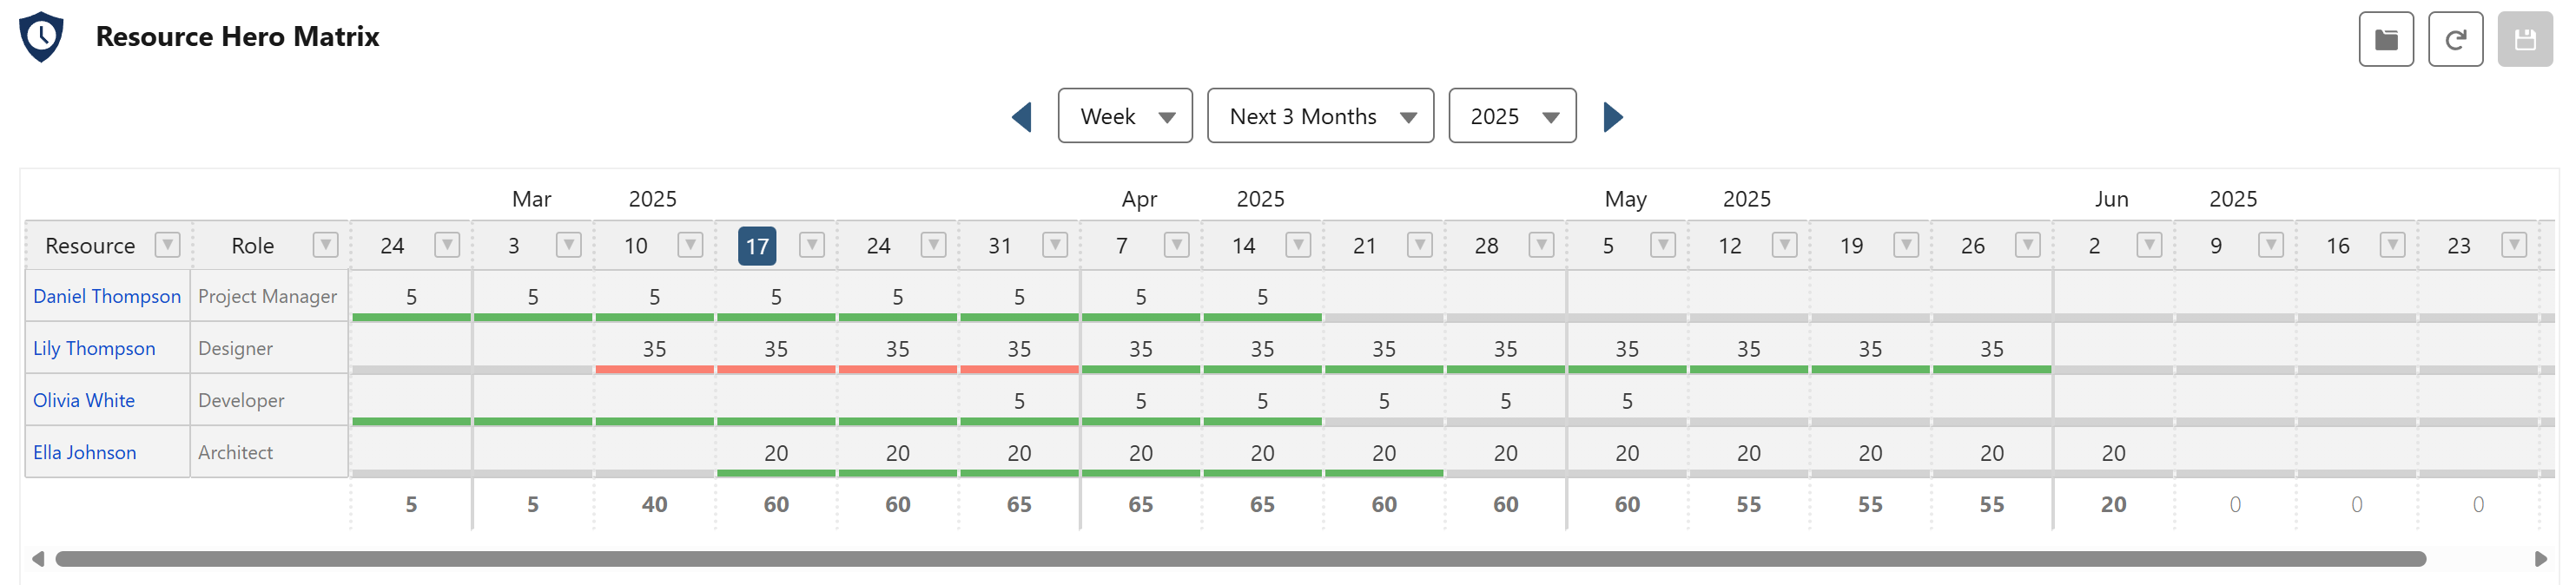Open the Next 3 Months range dropdown

[1320, 116]
